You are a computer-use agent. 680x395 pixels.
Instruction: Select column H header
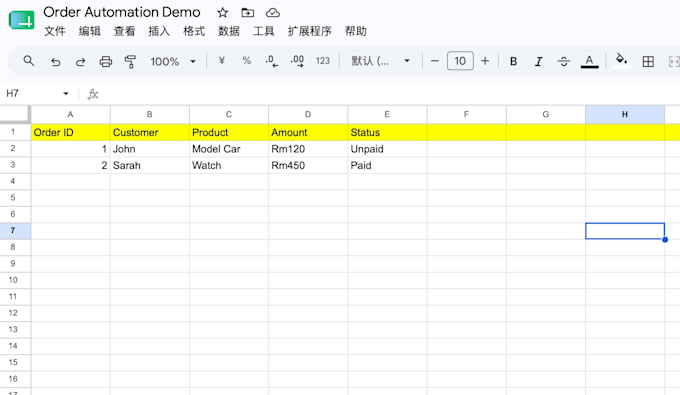coord(625,114)
